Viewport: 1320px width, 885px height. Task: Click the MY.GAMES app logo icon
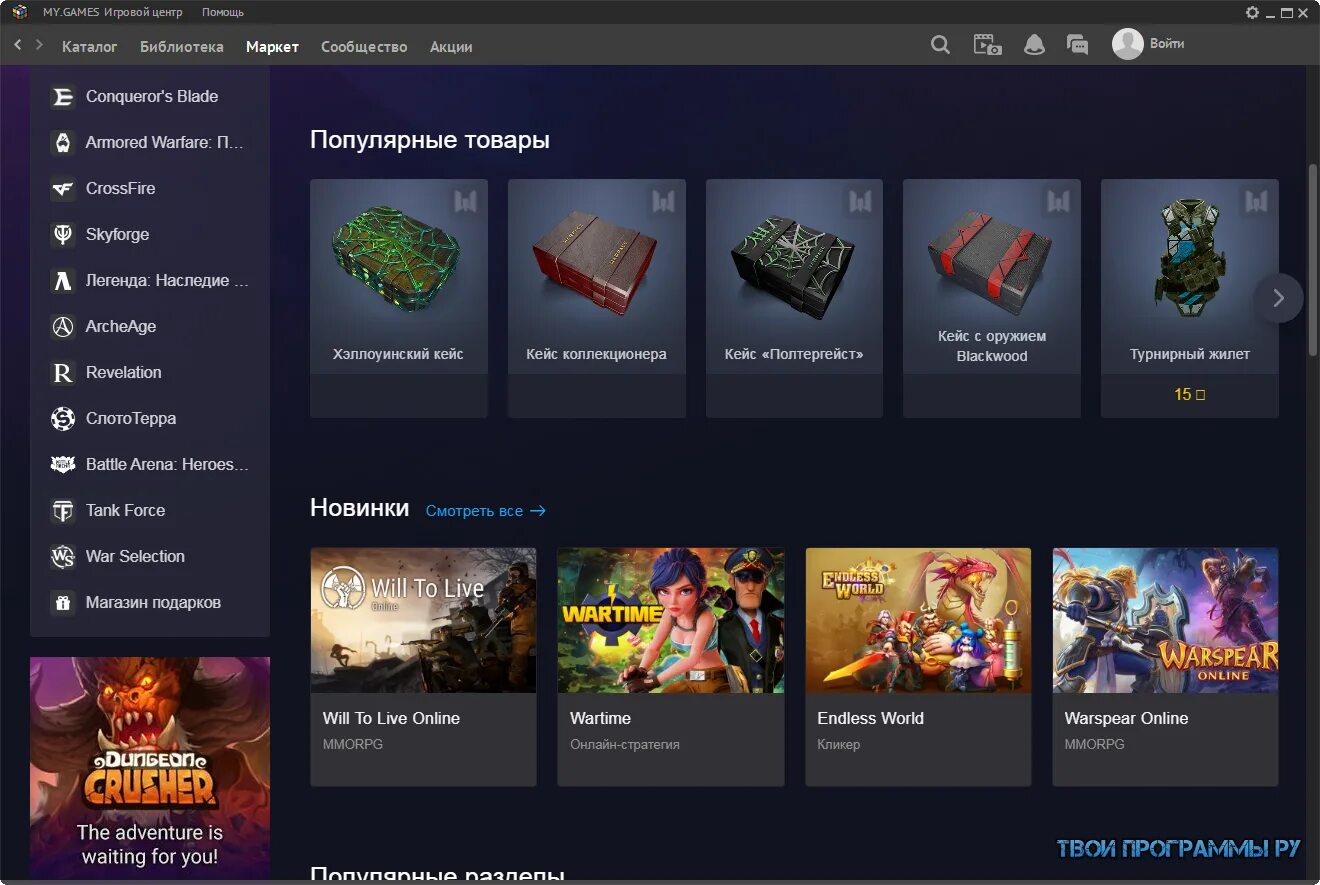(19, 12)
